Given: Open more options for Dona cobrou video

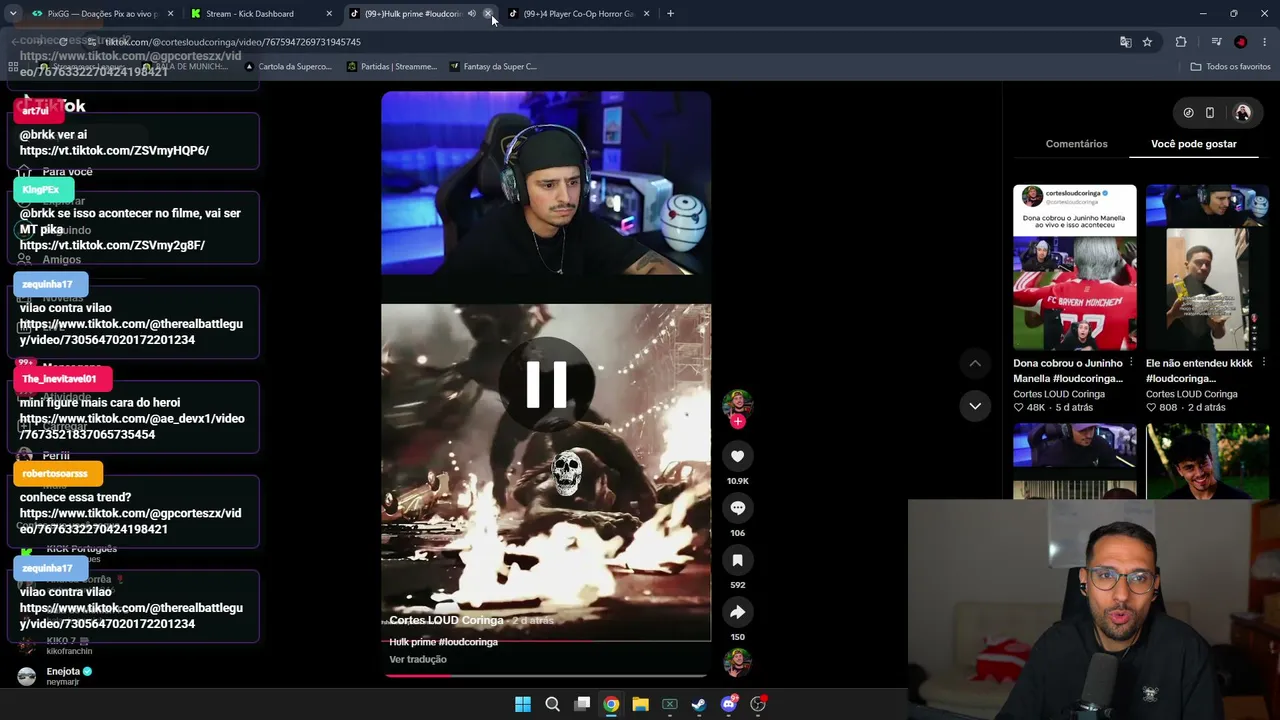Looking at the screenshot, I should [1131, 363].
